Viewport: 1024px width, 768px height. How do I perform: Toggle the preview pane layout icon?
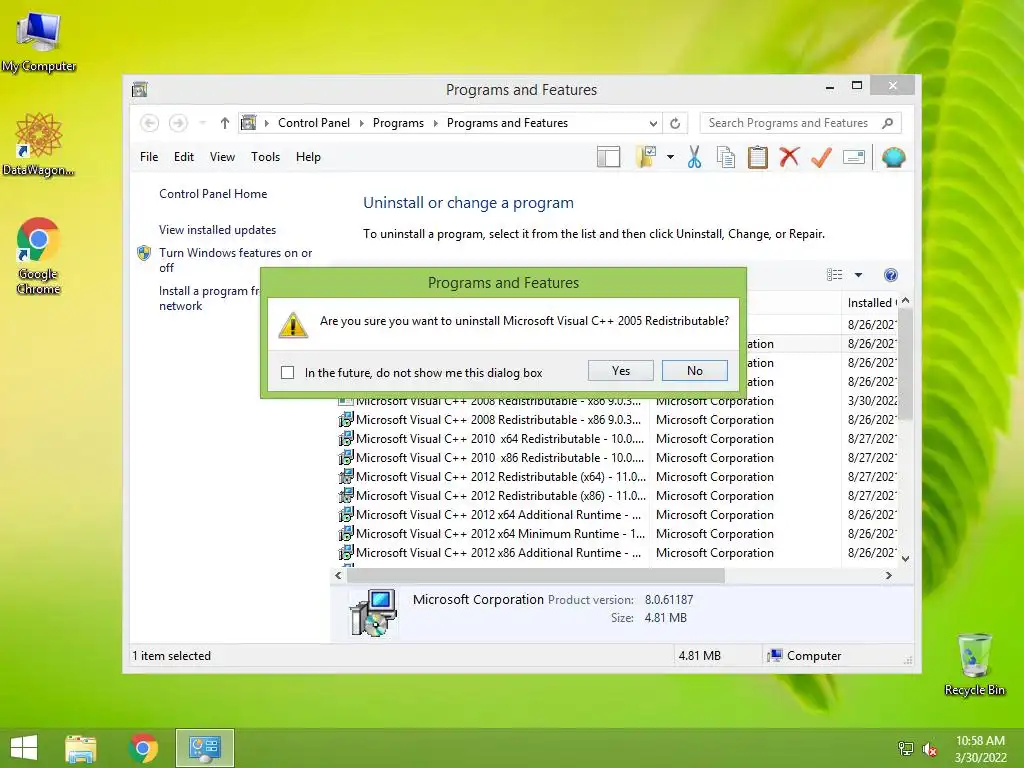[609, 157]
